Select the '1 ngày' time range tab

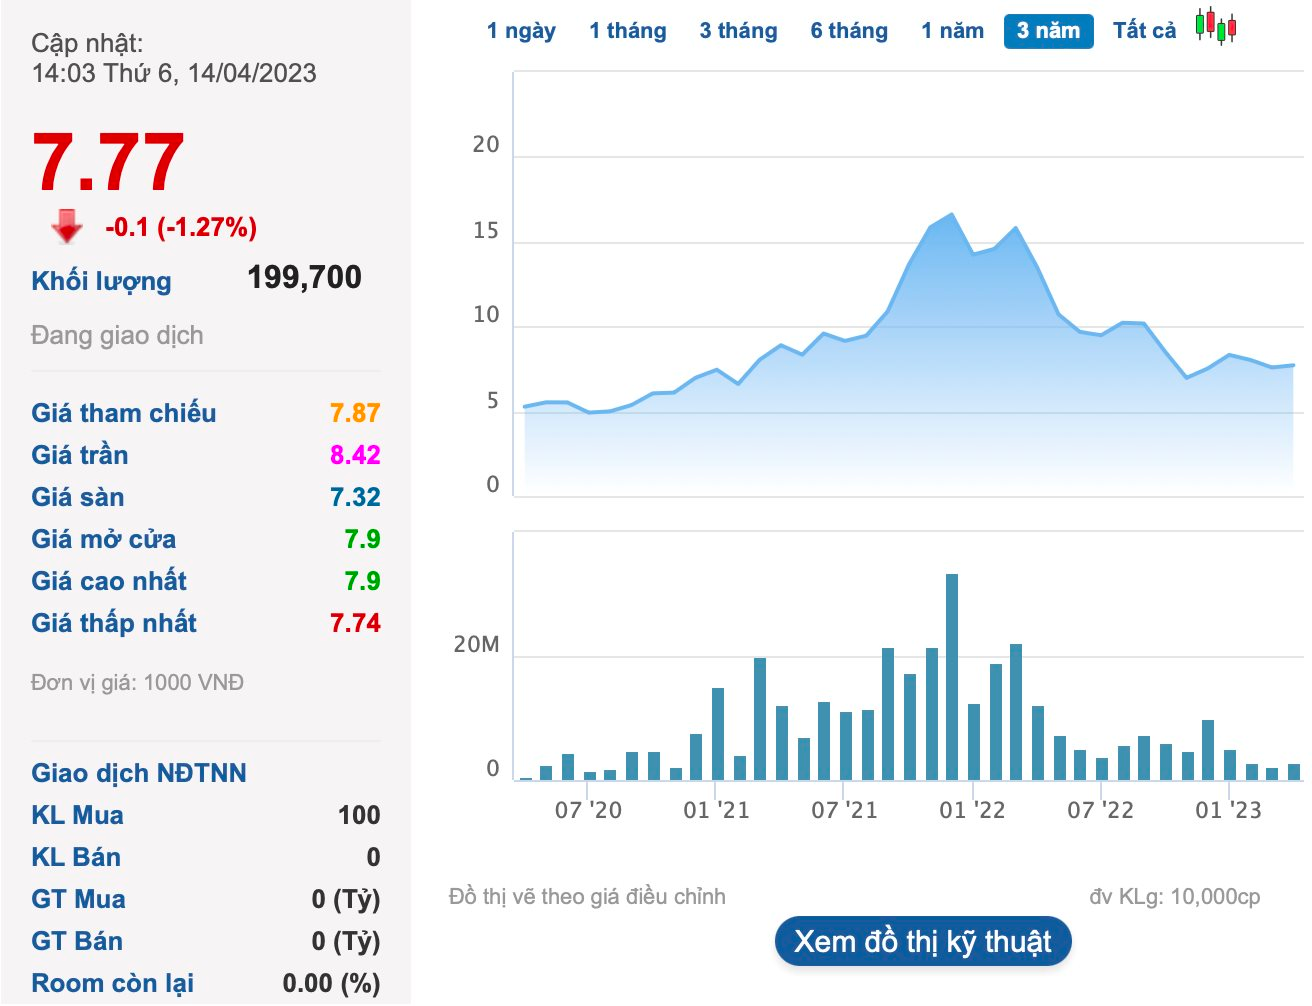(521, 31)
